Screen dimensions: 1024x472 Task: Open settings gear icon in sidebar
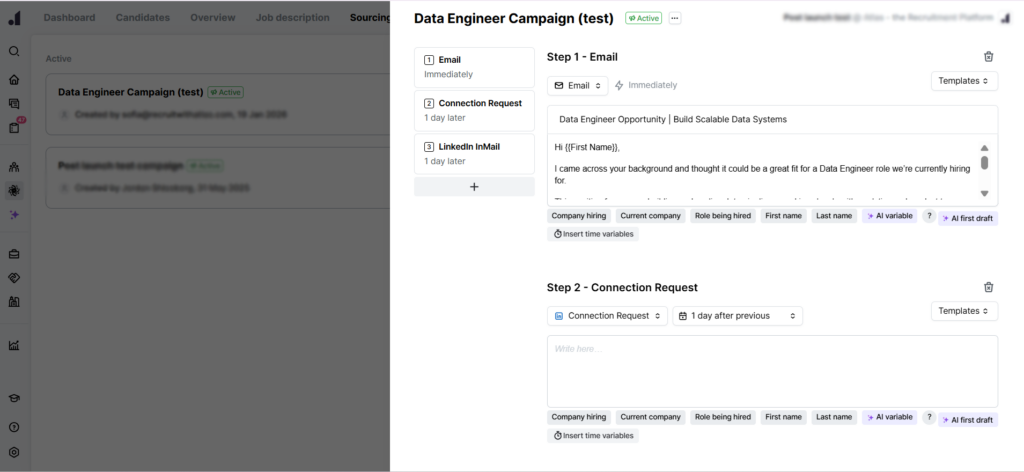(14, 452)
